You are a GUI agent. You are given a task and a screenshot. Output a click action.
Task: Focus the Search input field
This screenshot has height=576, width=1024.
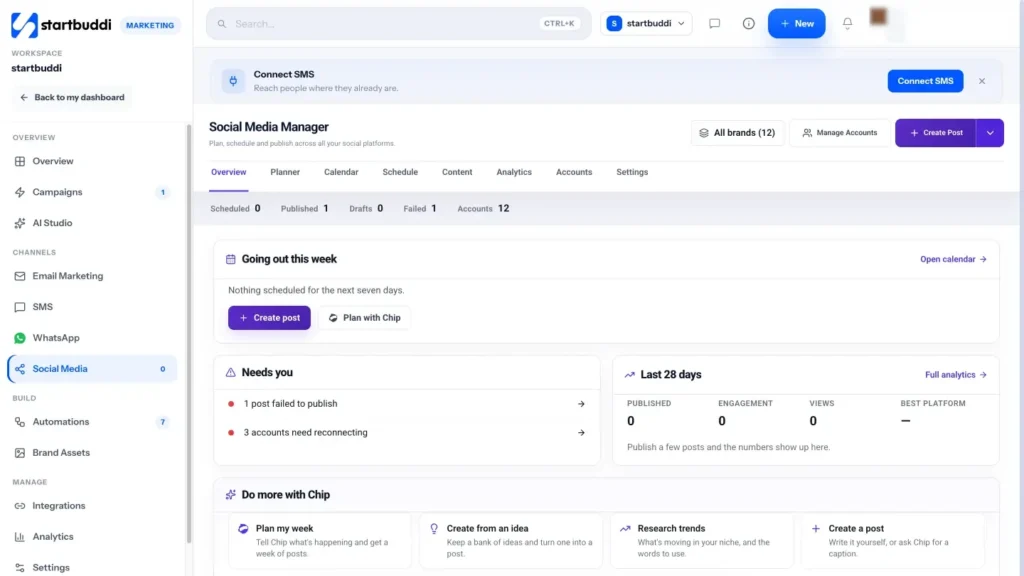click(398, 24)
